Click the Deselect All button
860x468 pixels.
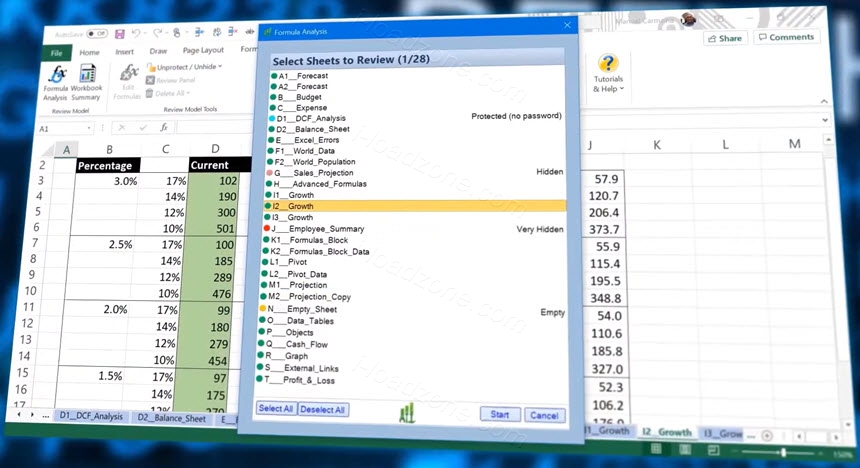[322, 410]
